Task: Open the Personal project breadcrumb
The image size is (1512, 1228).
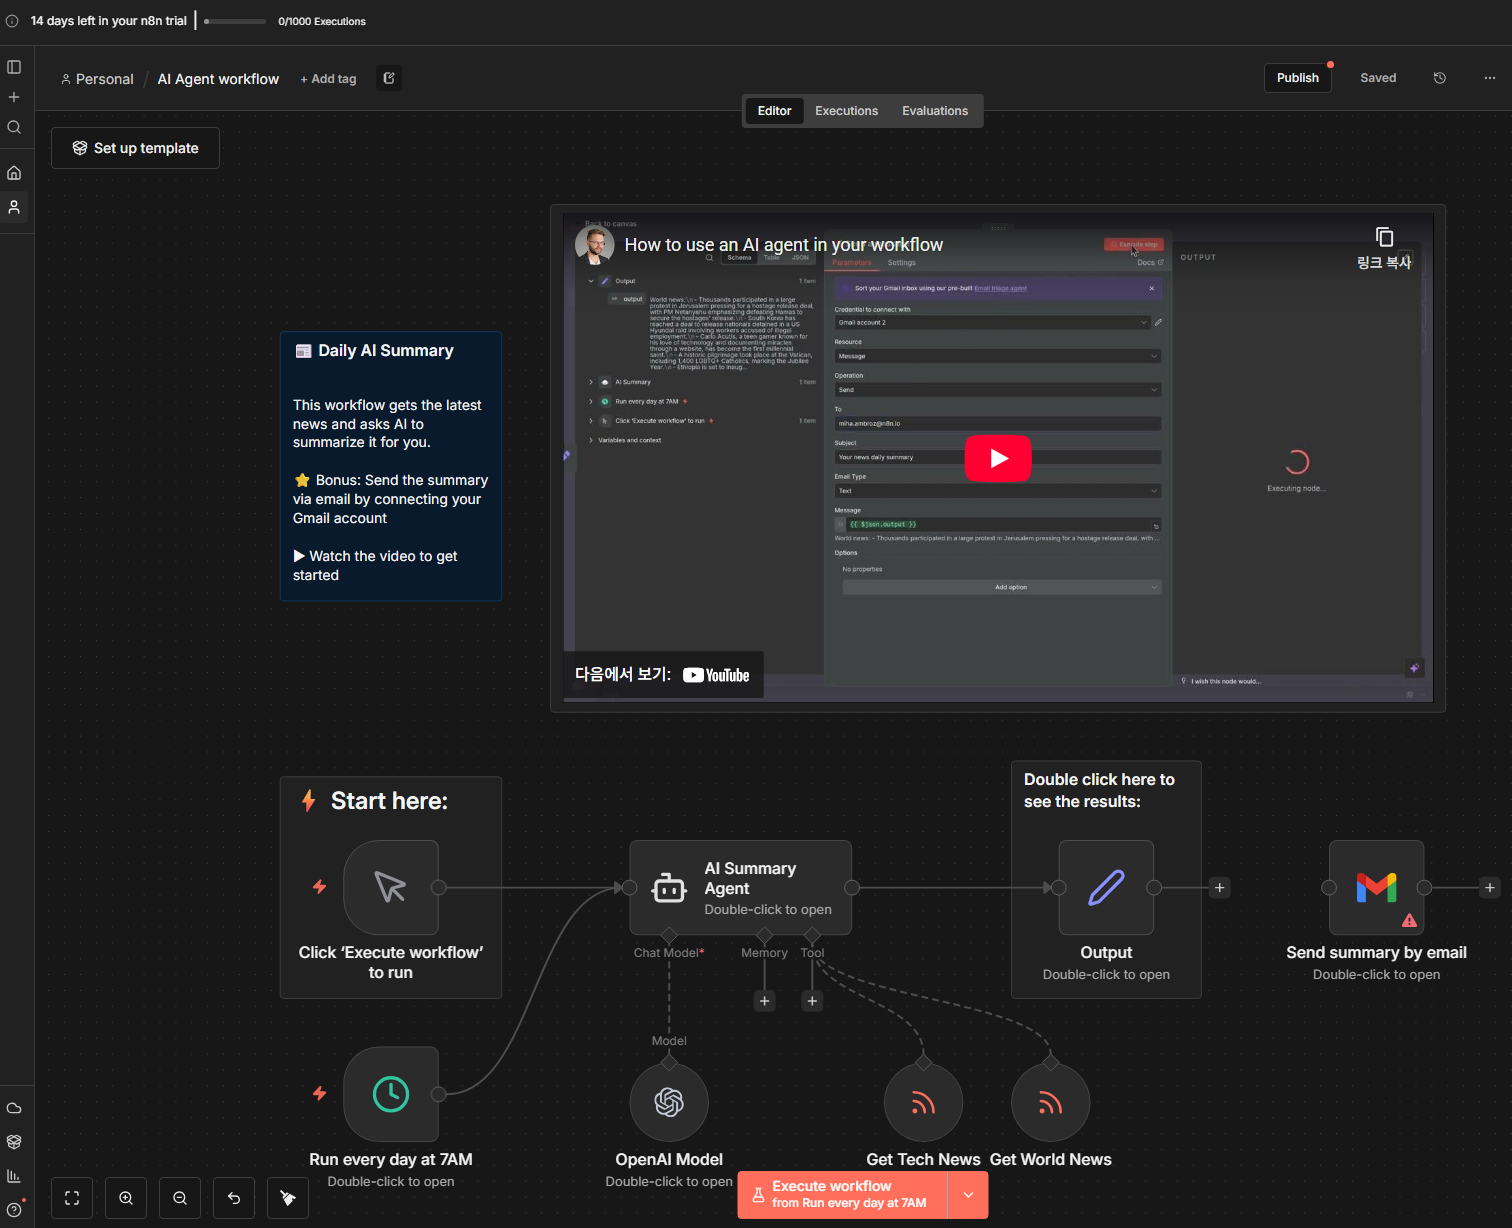Action: pyautogui.click(x=97, y=79)
